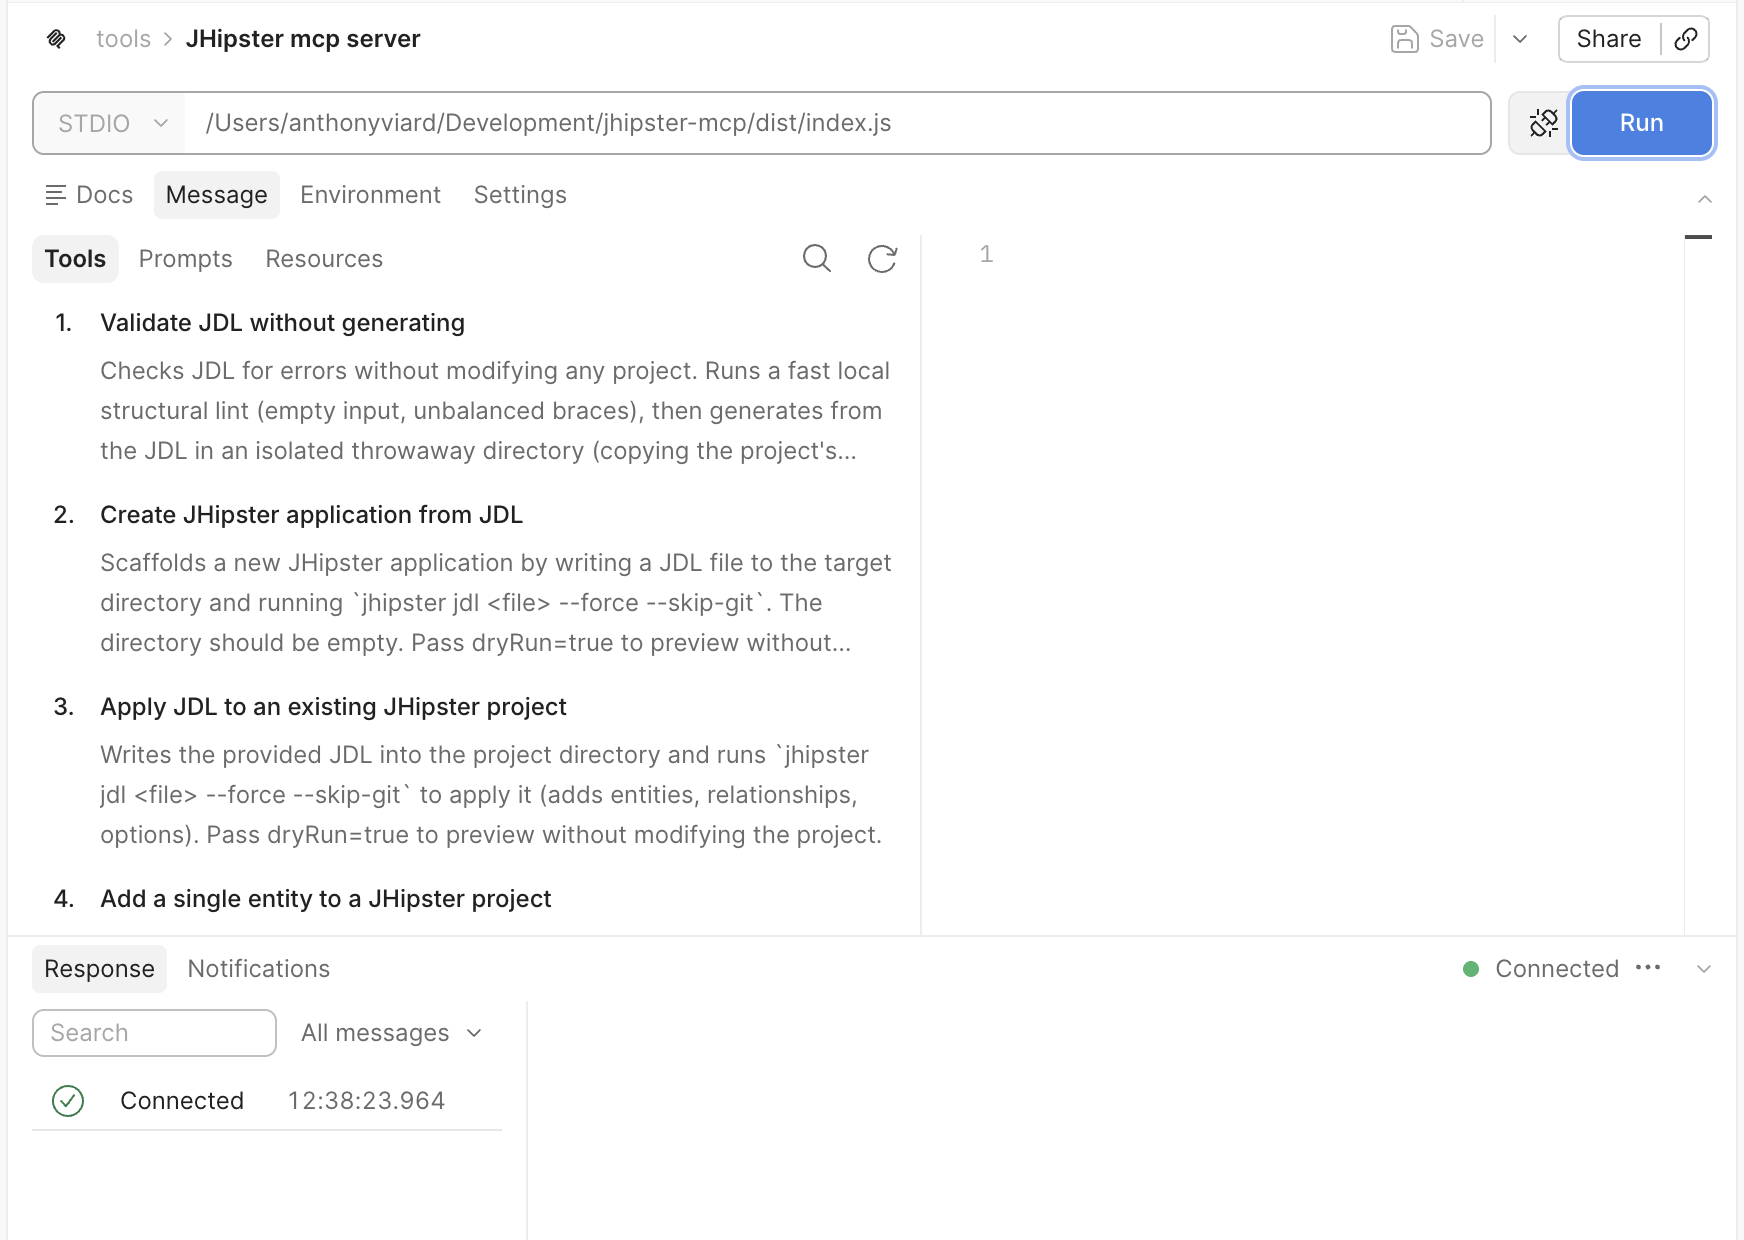Open the Settings tab
This screenshot has width=1744, height=1240.
pyautogui.click(x=520, y=195)
